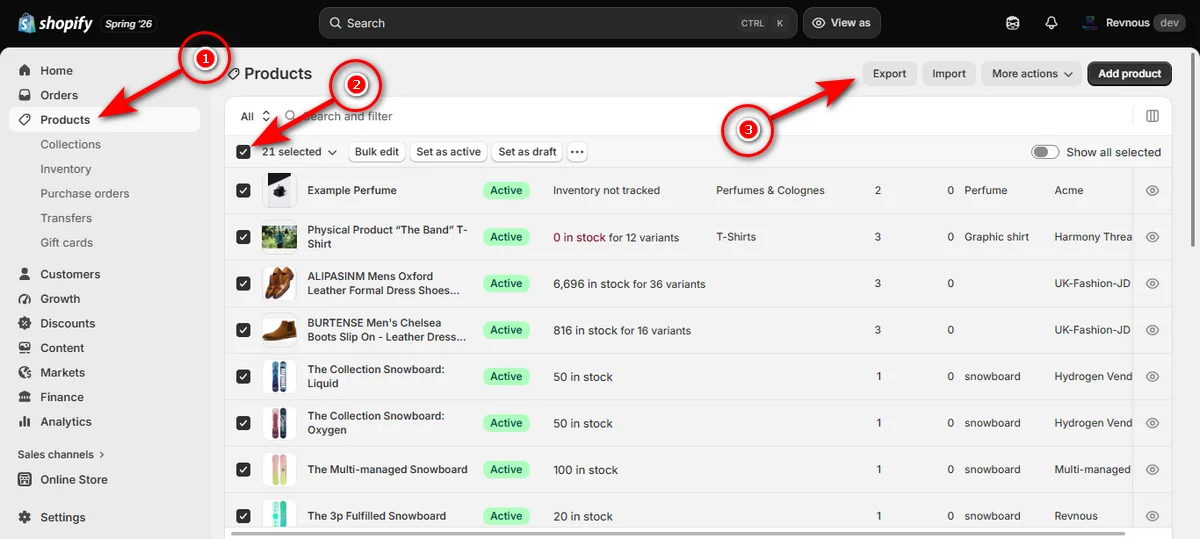Click the "Spring '26" edition badge
Image resolution: width=1200 pixels, height=539 pixels.
coord(128,23)
